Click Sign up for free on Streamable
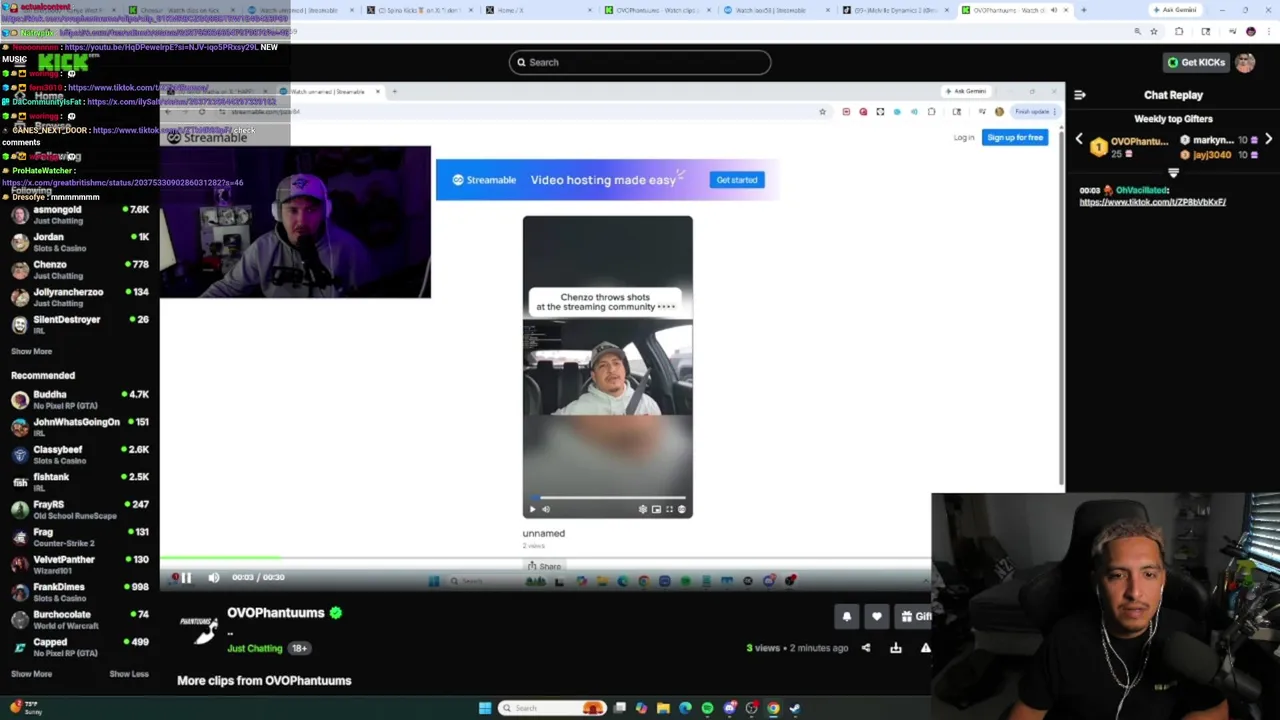The image size is (1280, 720). (1015, 137)
